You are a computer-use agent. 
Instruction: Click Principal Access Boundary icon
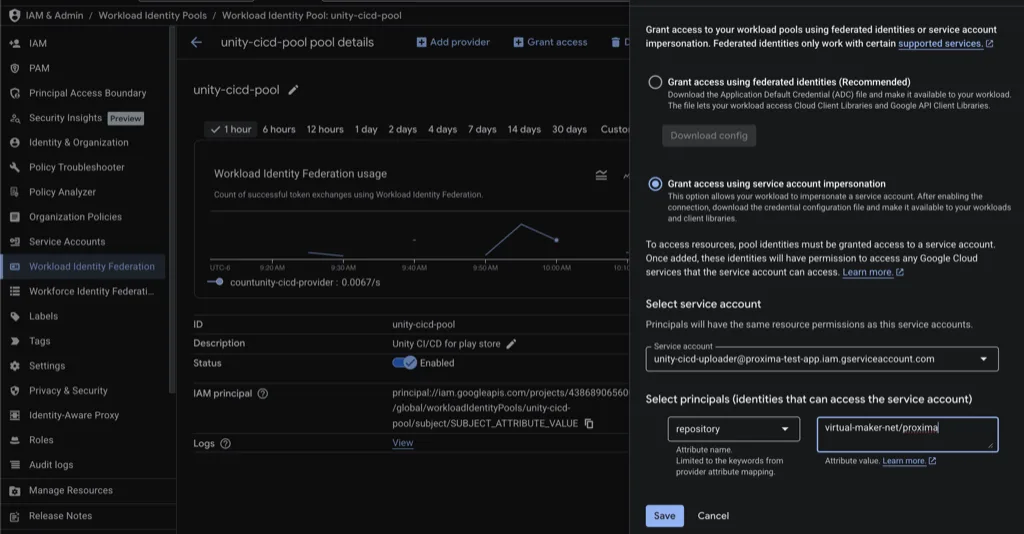tap(14, 93)
